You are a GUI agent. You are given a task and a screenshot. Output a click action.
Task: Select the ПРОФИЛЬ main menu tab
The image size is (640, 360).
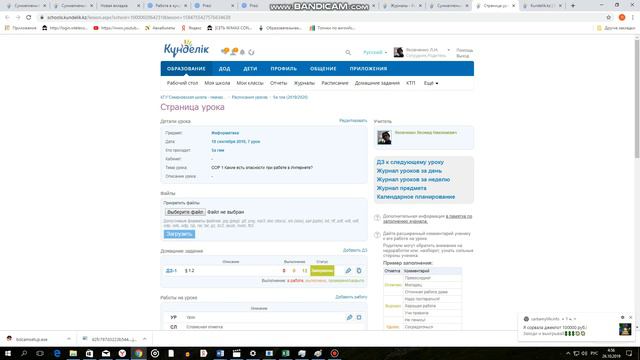(x=284, y=69)
